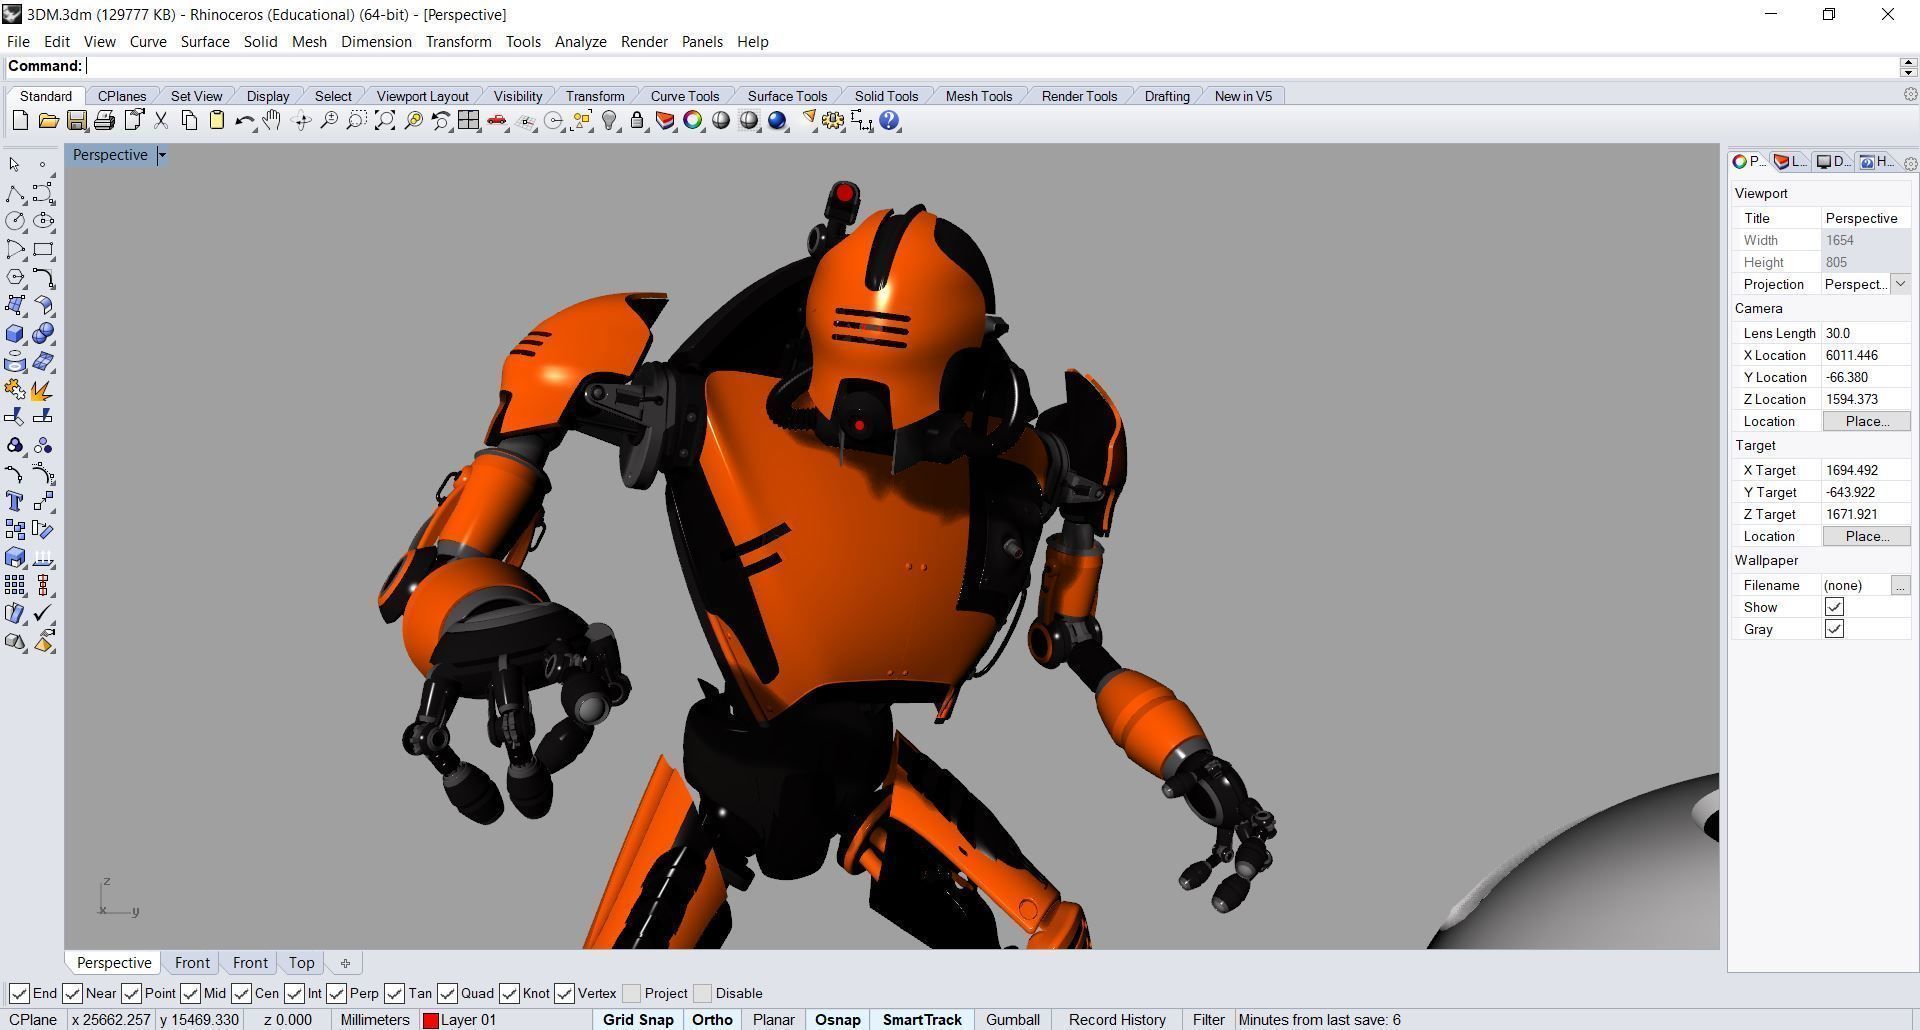This screenshot has height=1030, width=1920.
Task: Select the Box solid tool
Action: [x=15, y=333]
